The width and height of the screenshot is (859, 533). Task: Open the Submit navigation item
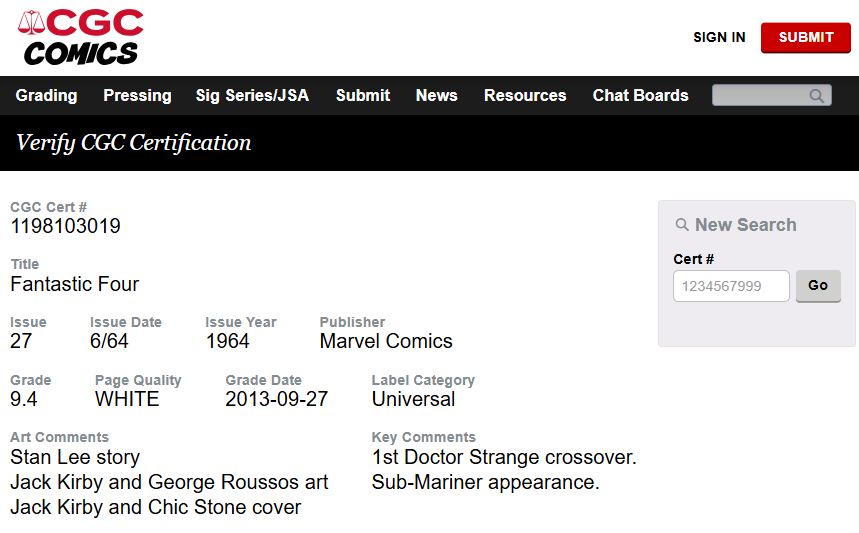363,96
